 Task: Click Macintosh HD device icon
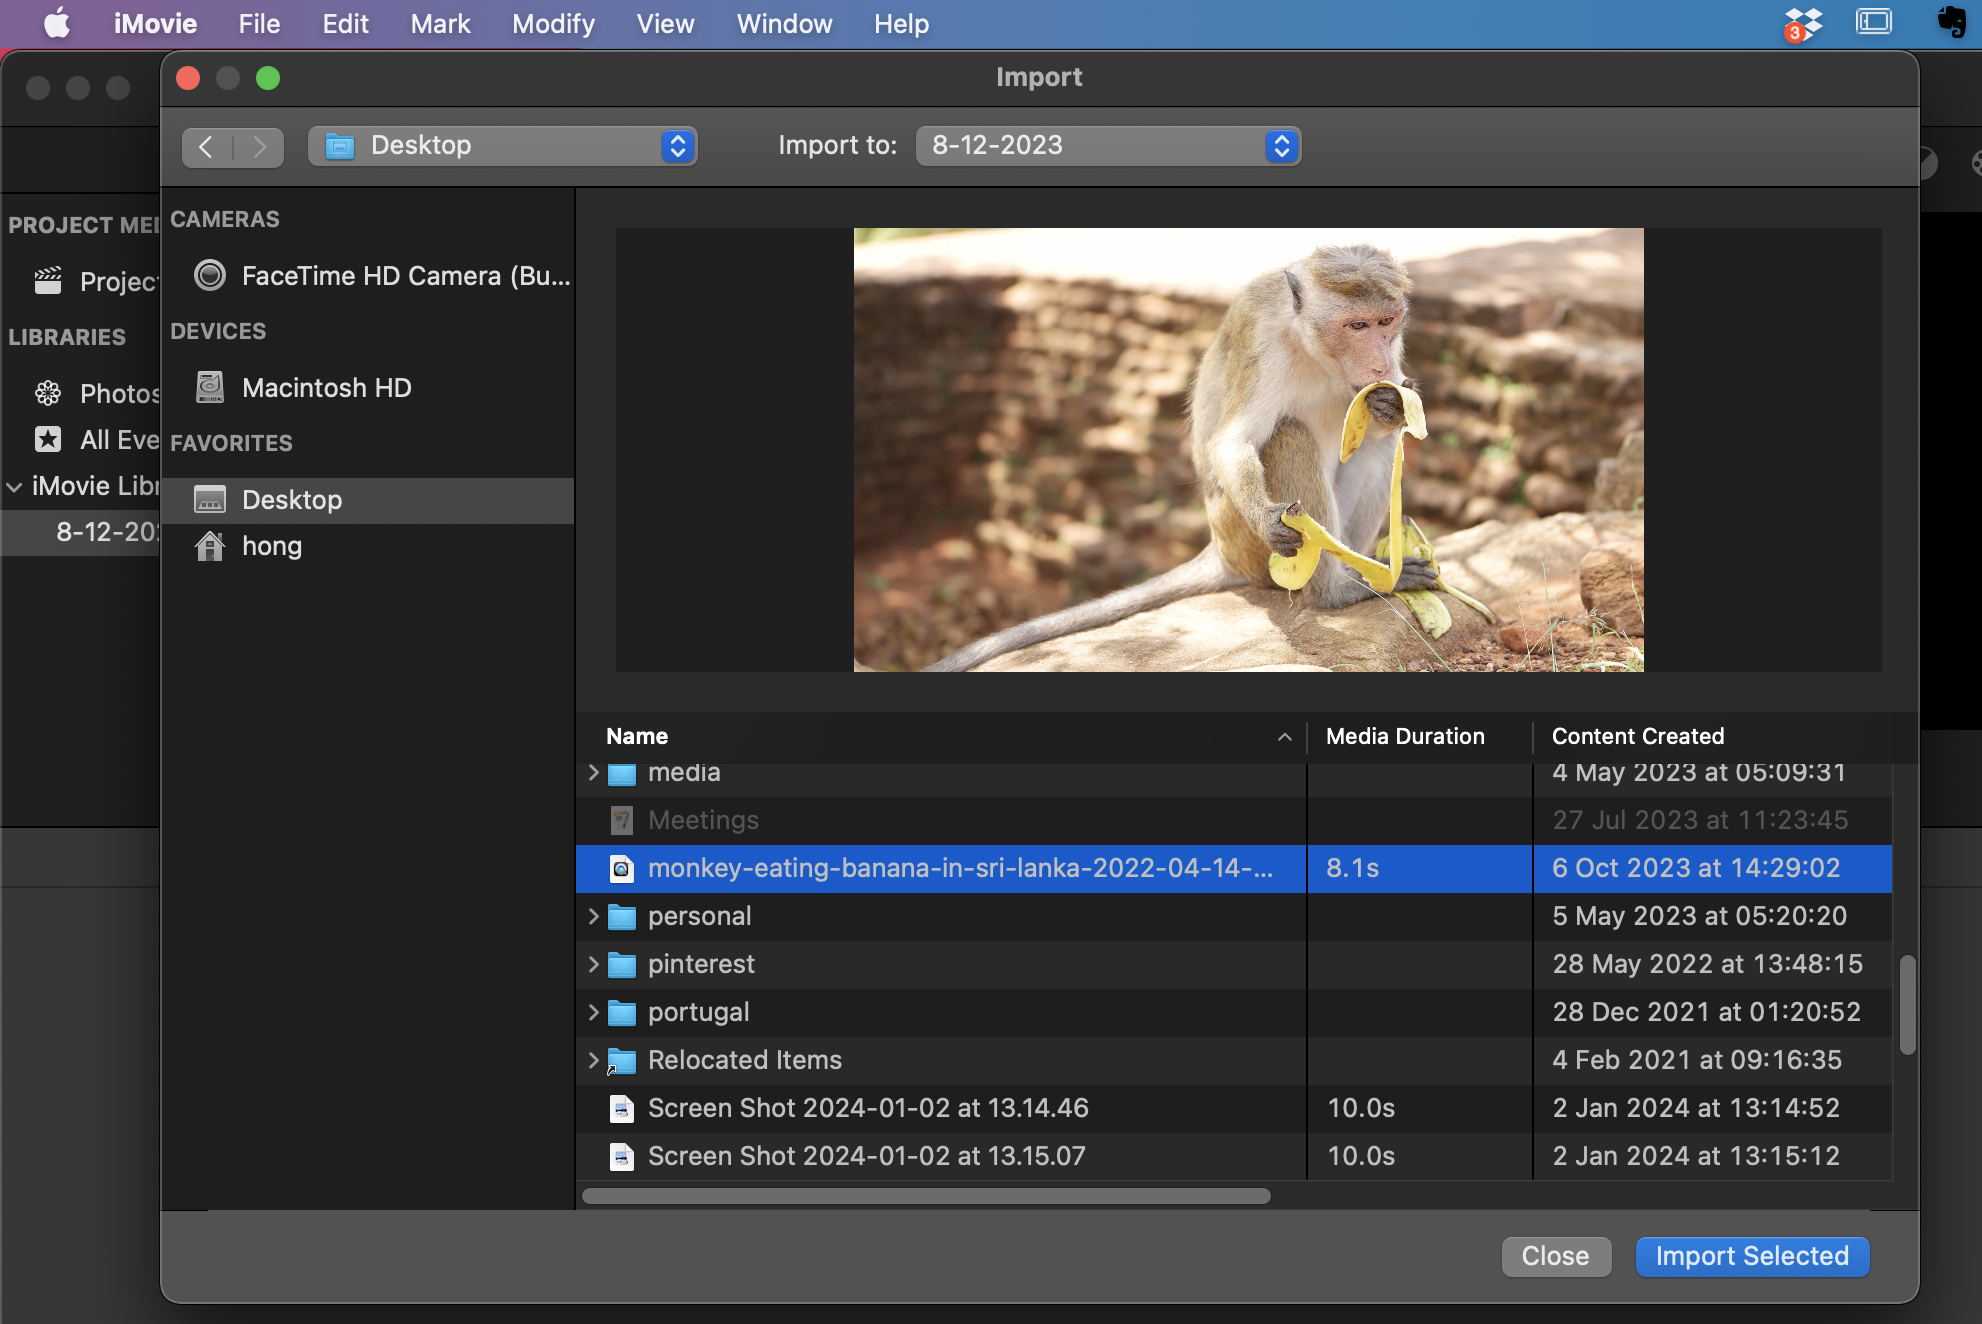point(210,386)
